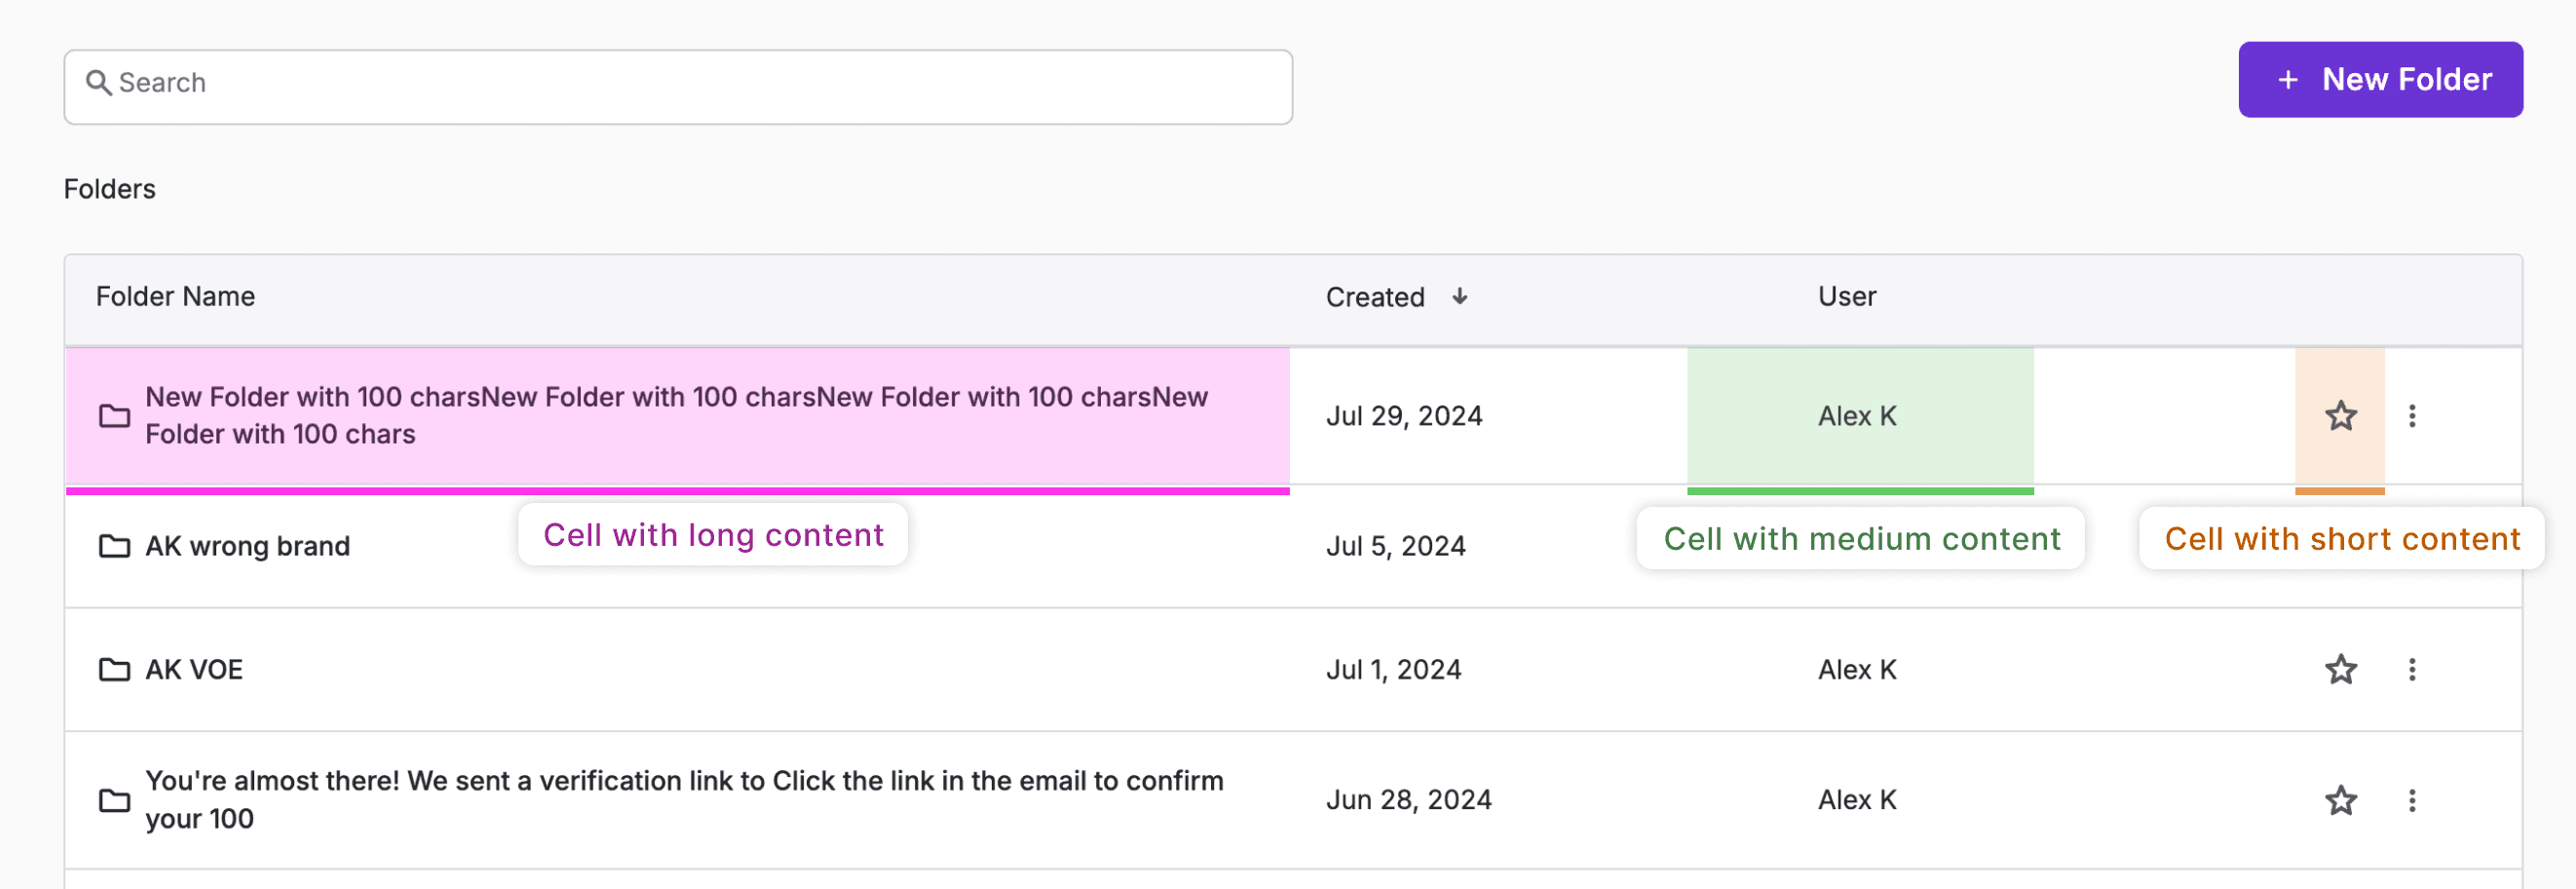
Task: Click the folder icon beside AK wrong brand
Action: click(x=114, y=546)
